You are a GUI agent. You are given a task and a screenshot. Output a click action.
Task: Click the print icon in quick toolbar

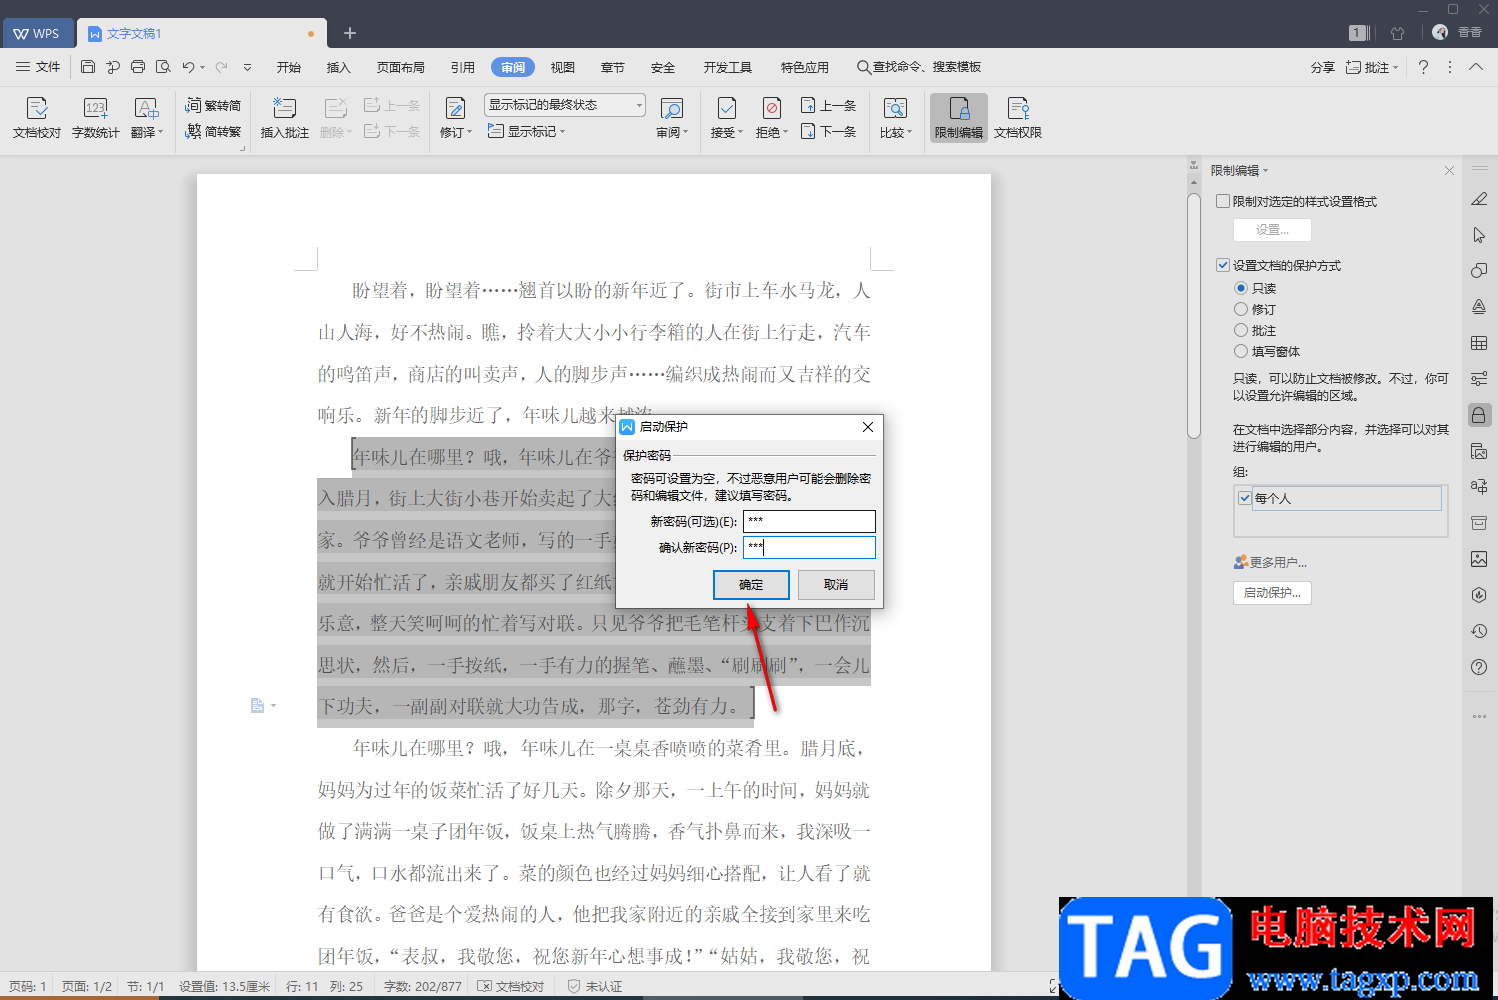pos(138,67)
